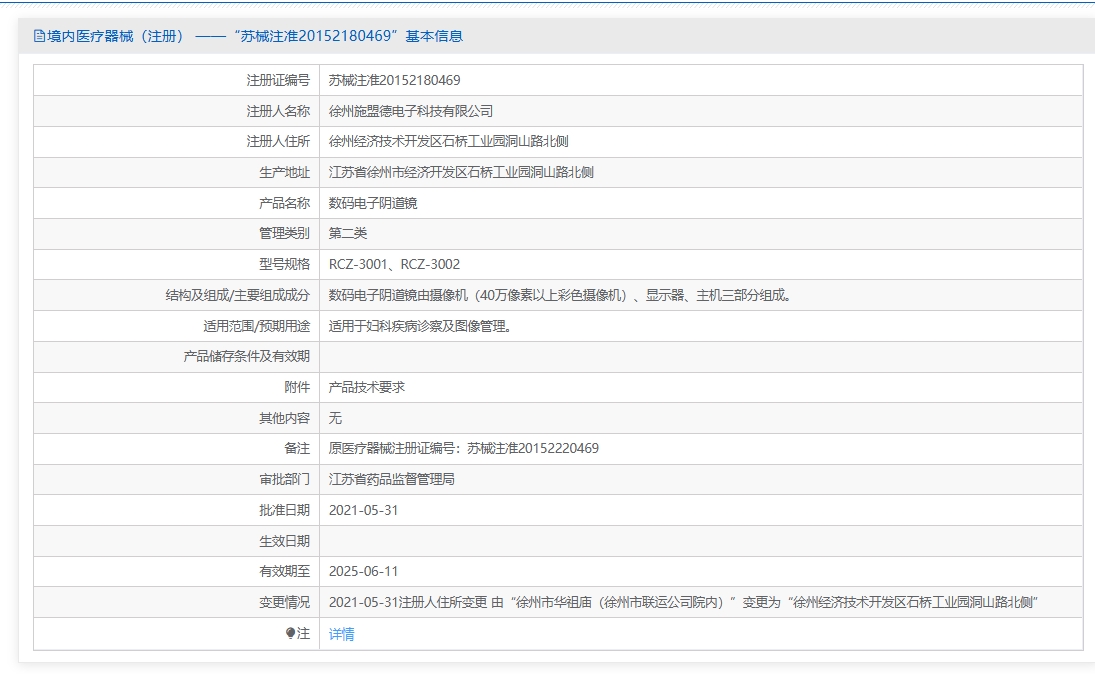Select remark with original number 苏械注准20152220469
The height and width of the screenshot is (674, 1095).
coord(464,448)
